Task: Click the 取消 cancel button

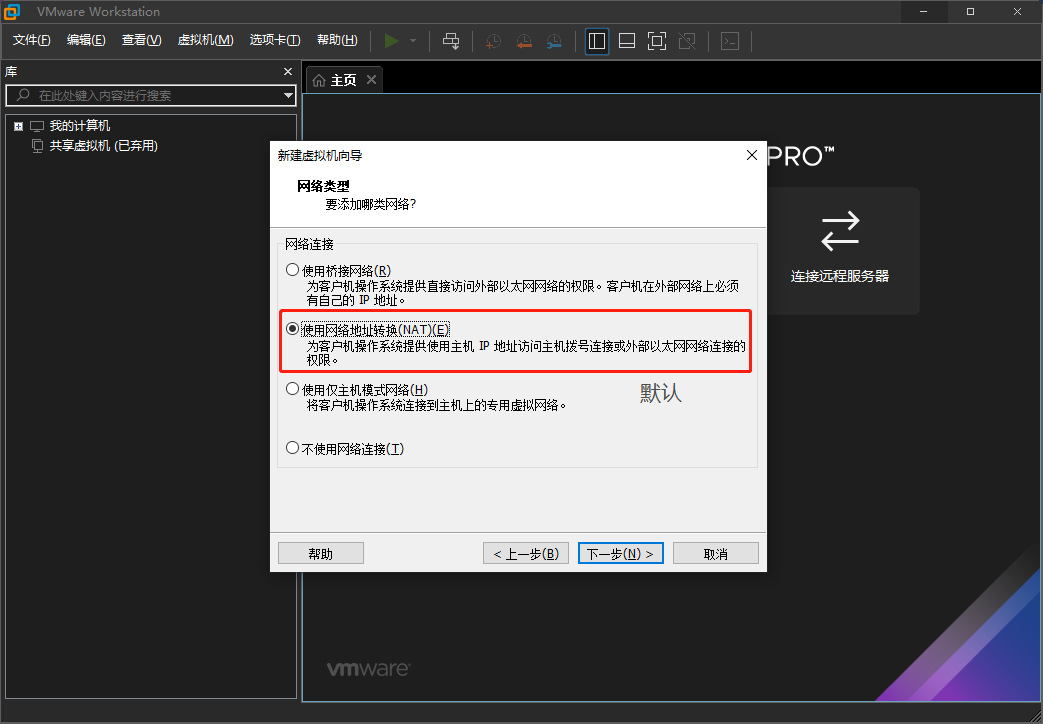Action: click(716, 554)
